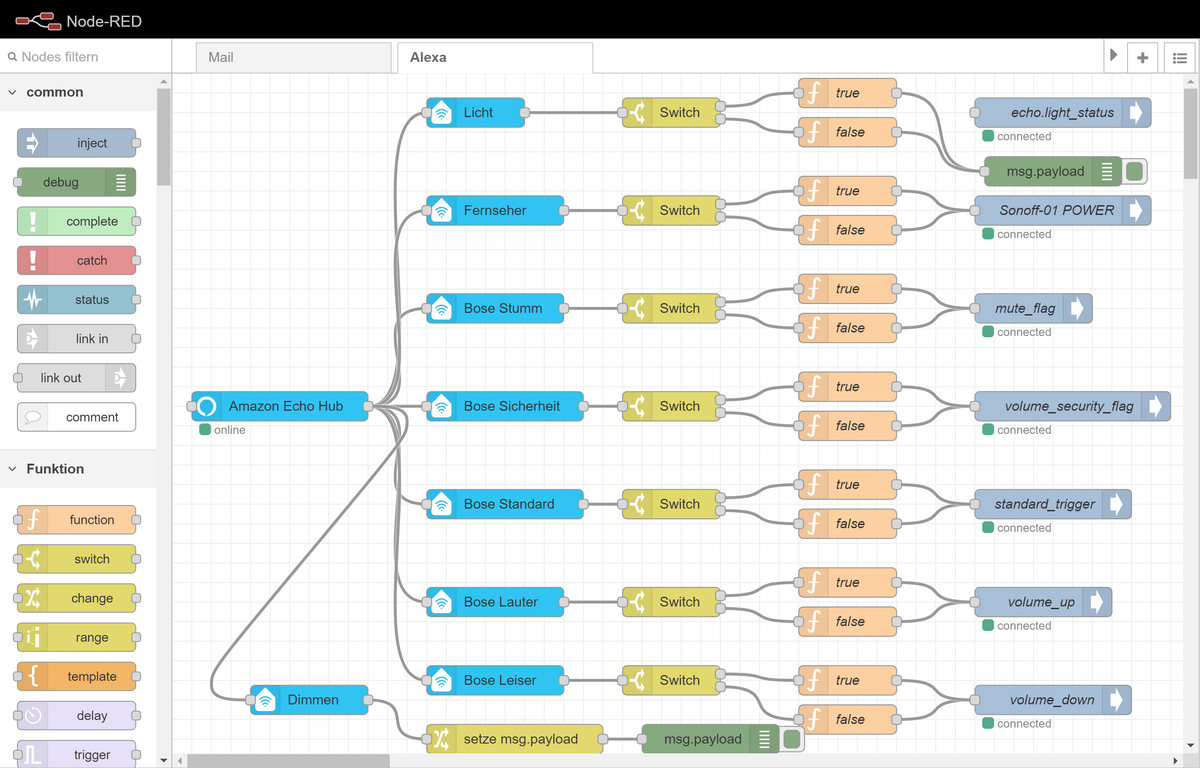Collapse the common palette category

[78, 92]
